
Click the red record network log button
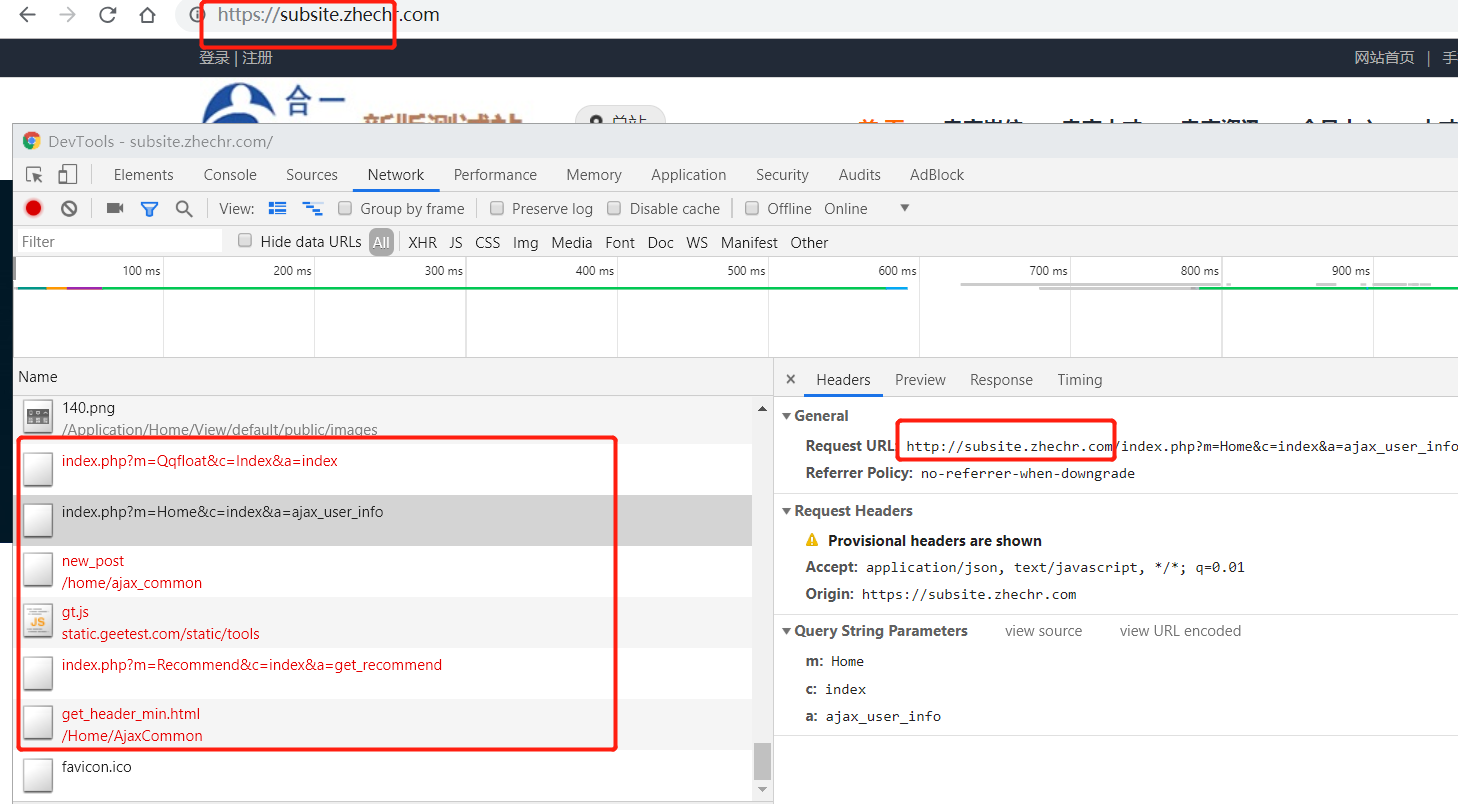34,208
